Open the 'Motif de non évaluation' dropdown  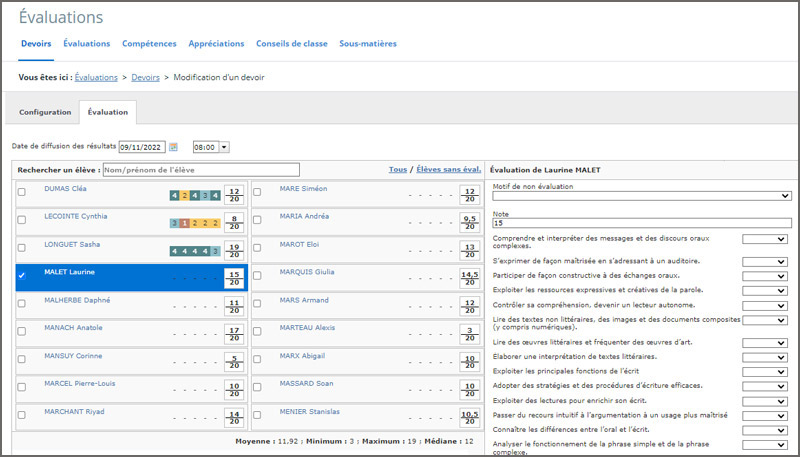(x=641, y=197)
